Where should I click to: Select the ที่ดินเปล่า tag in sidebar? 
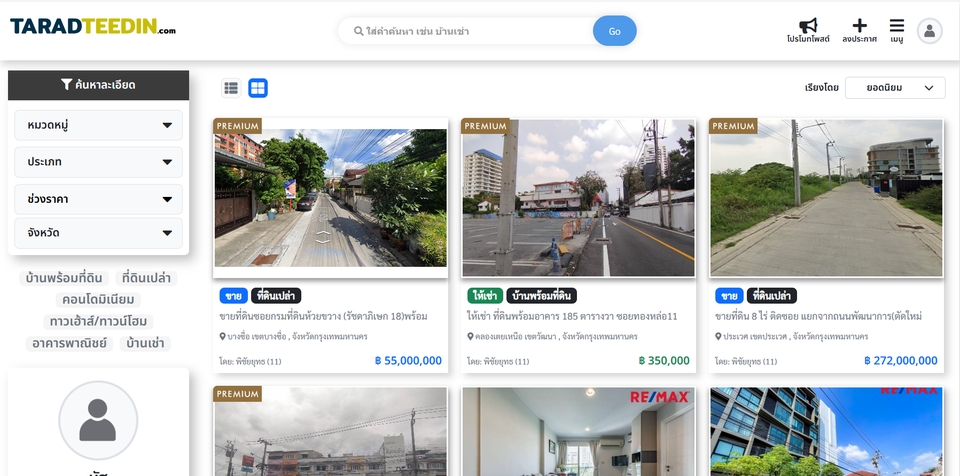146,278
